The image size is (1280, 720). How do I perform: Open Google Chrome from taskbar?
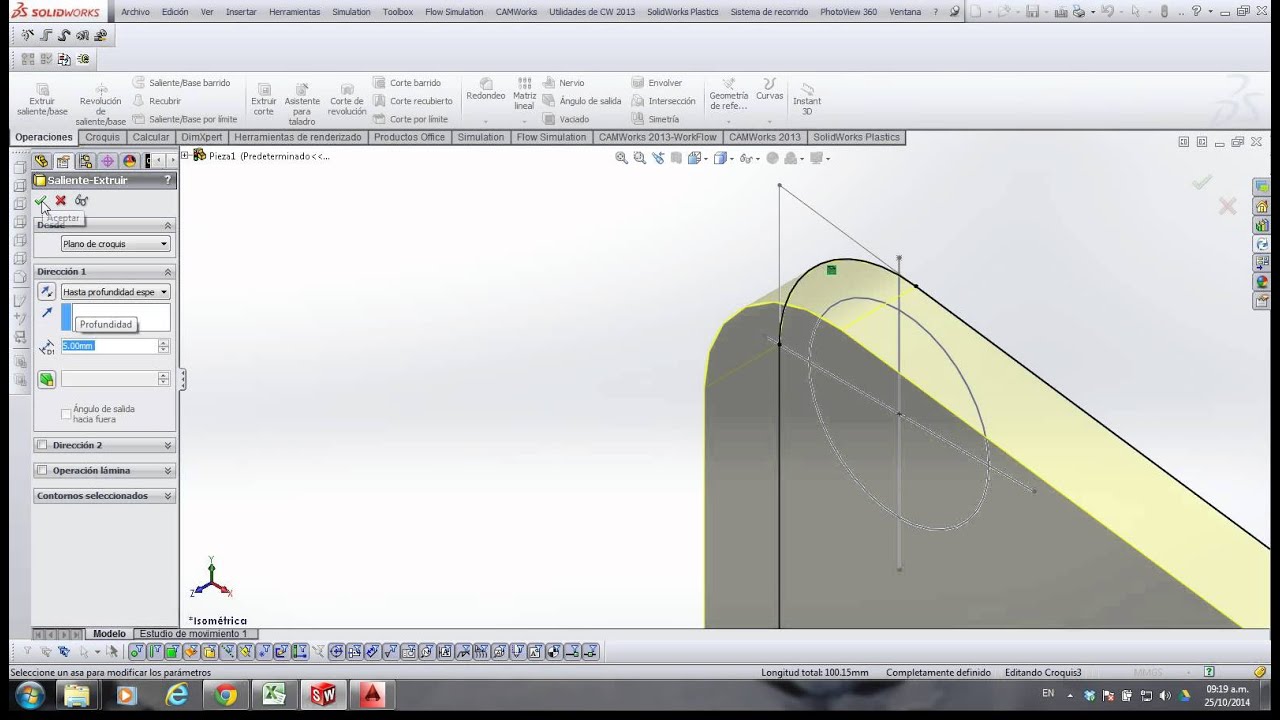(226, 695)
